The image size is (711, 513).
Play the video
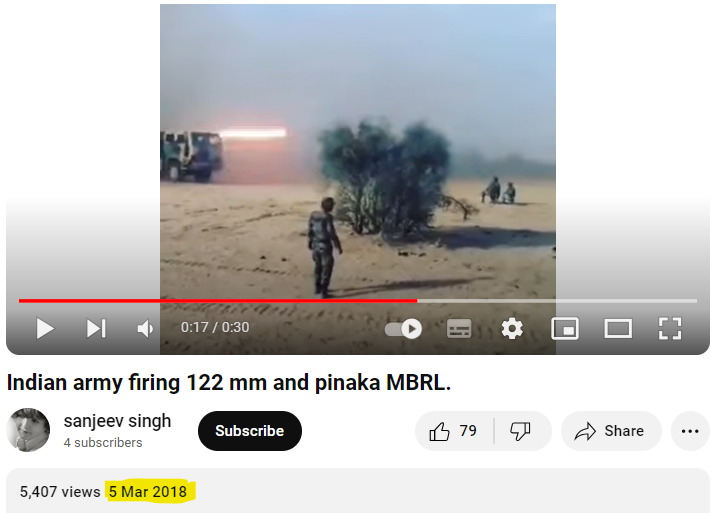[x=45, y=328]
